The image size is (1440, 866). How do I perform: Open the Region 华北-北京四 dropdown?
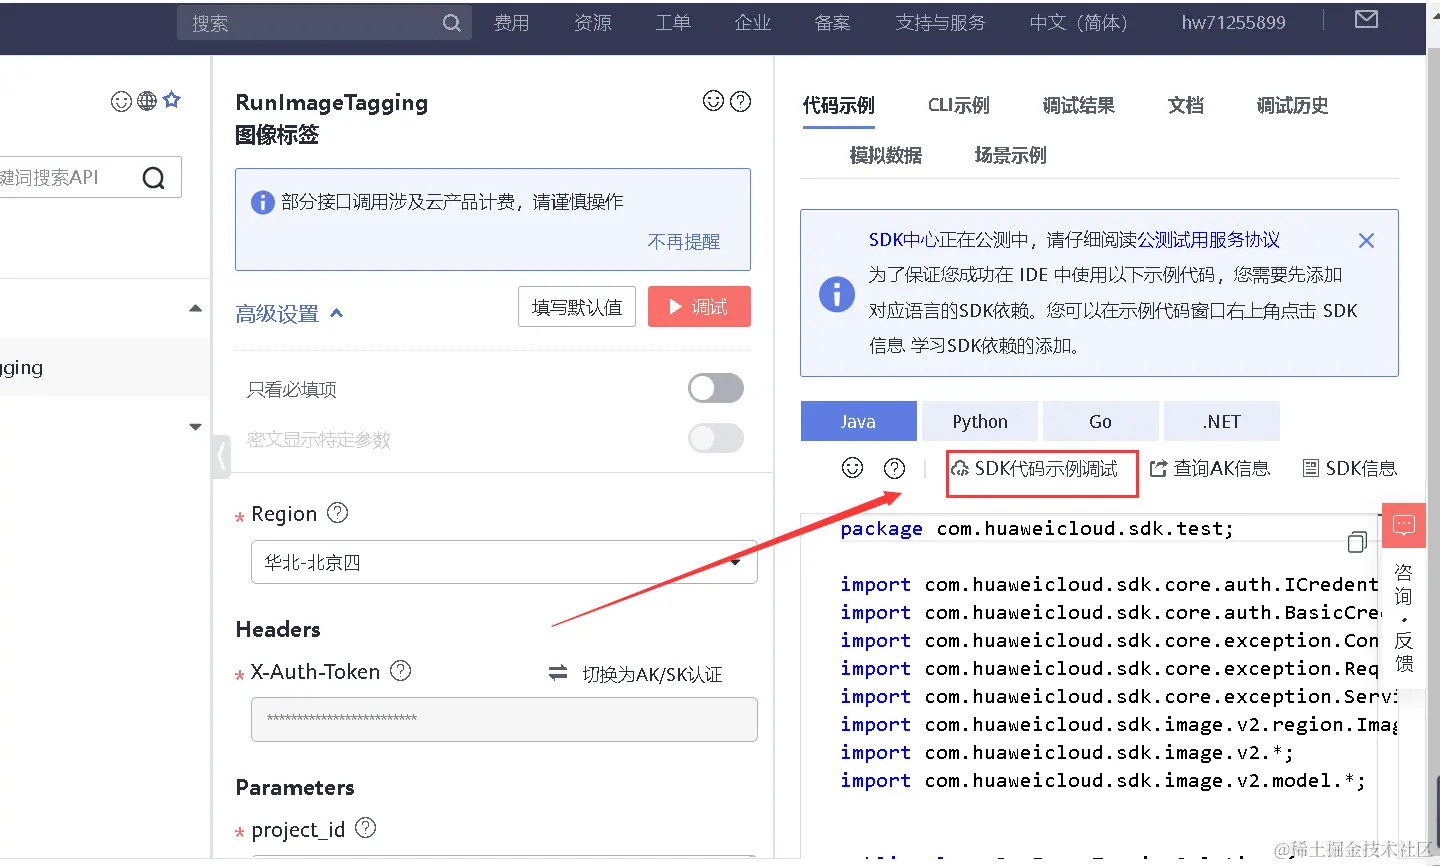click(x=504, y=562)
